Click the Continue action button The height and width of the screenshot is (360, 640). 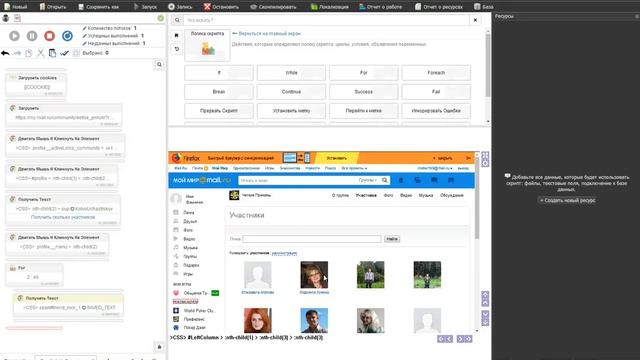291,92
